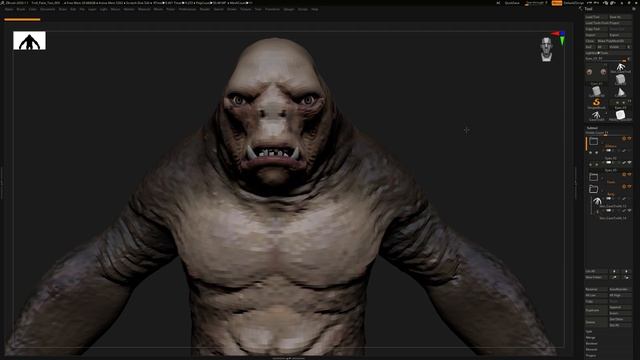
Task: Move subtool up with the List All arrow
Action: tap(614, 271)
